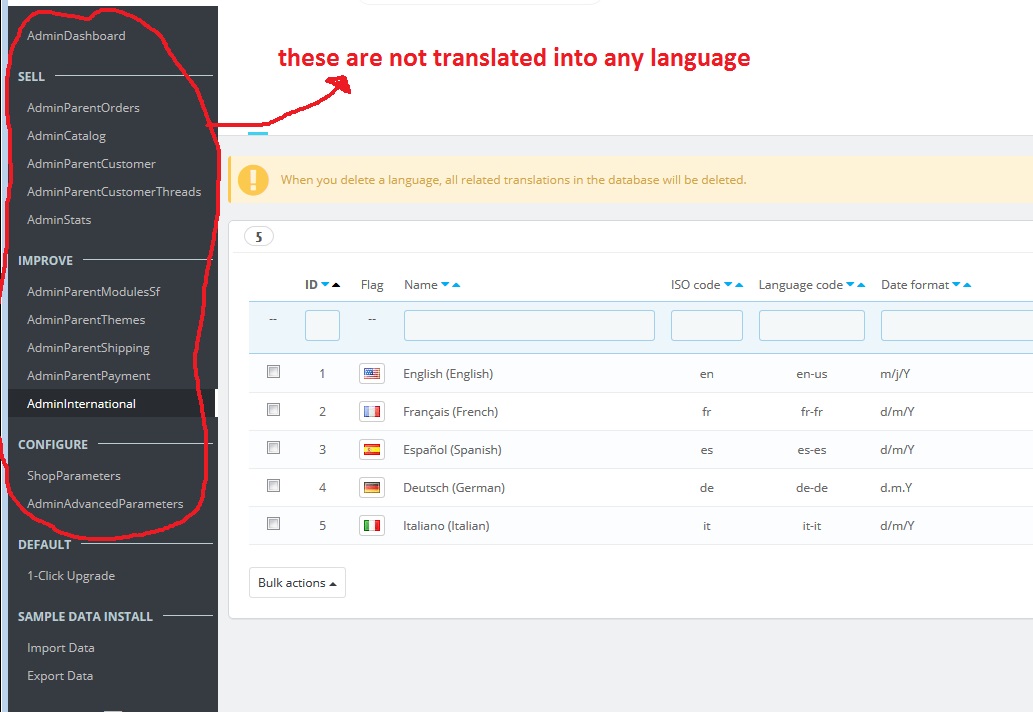Select the AdminCatalog sidebar entry
Viewport: 1033px width, 712px height.
[66, 136]
